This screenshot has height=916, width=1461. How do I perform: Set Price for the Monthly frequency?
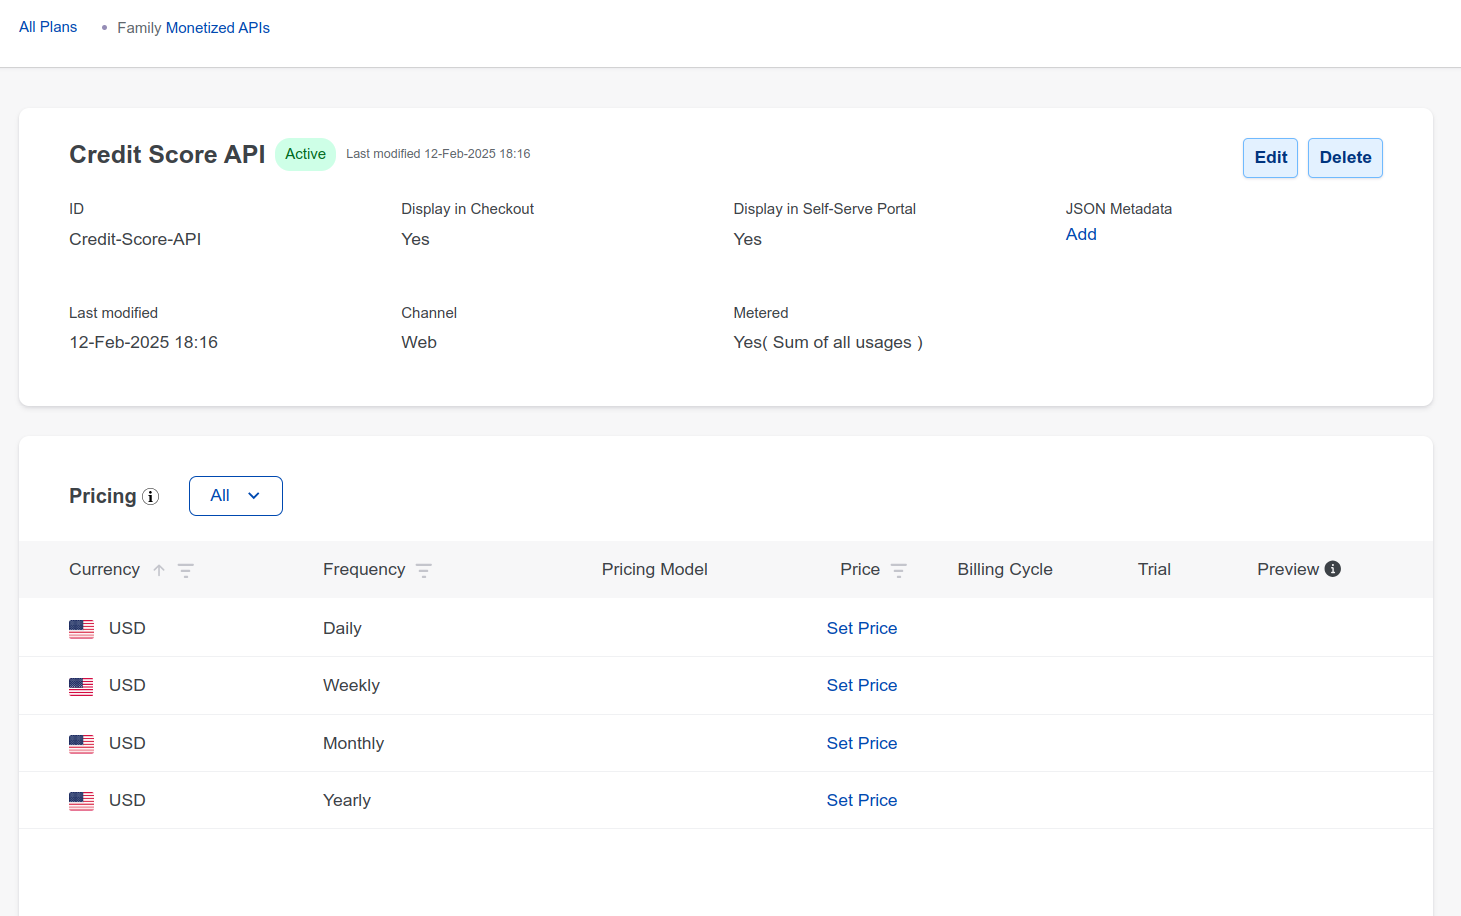(x=861, y=743)
